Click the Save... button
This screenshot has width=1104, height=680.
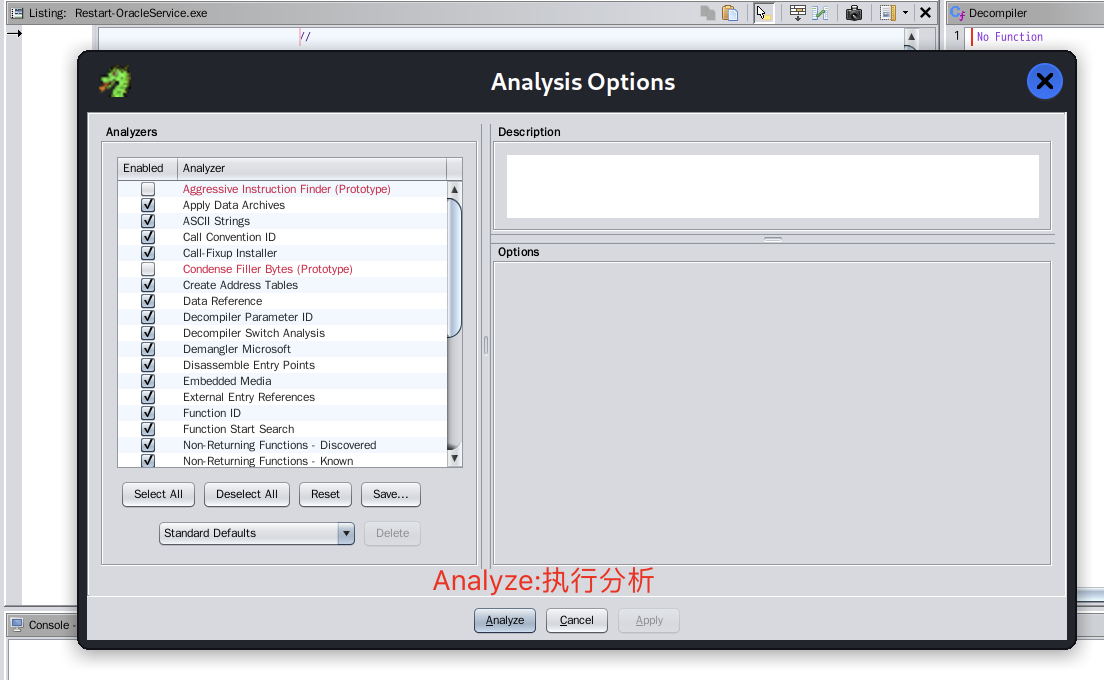(x=390, y=494)
